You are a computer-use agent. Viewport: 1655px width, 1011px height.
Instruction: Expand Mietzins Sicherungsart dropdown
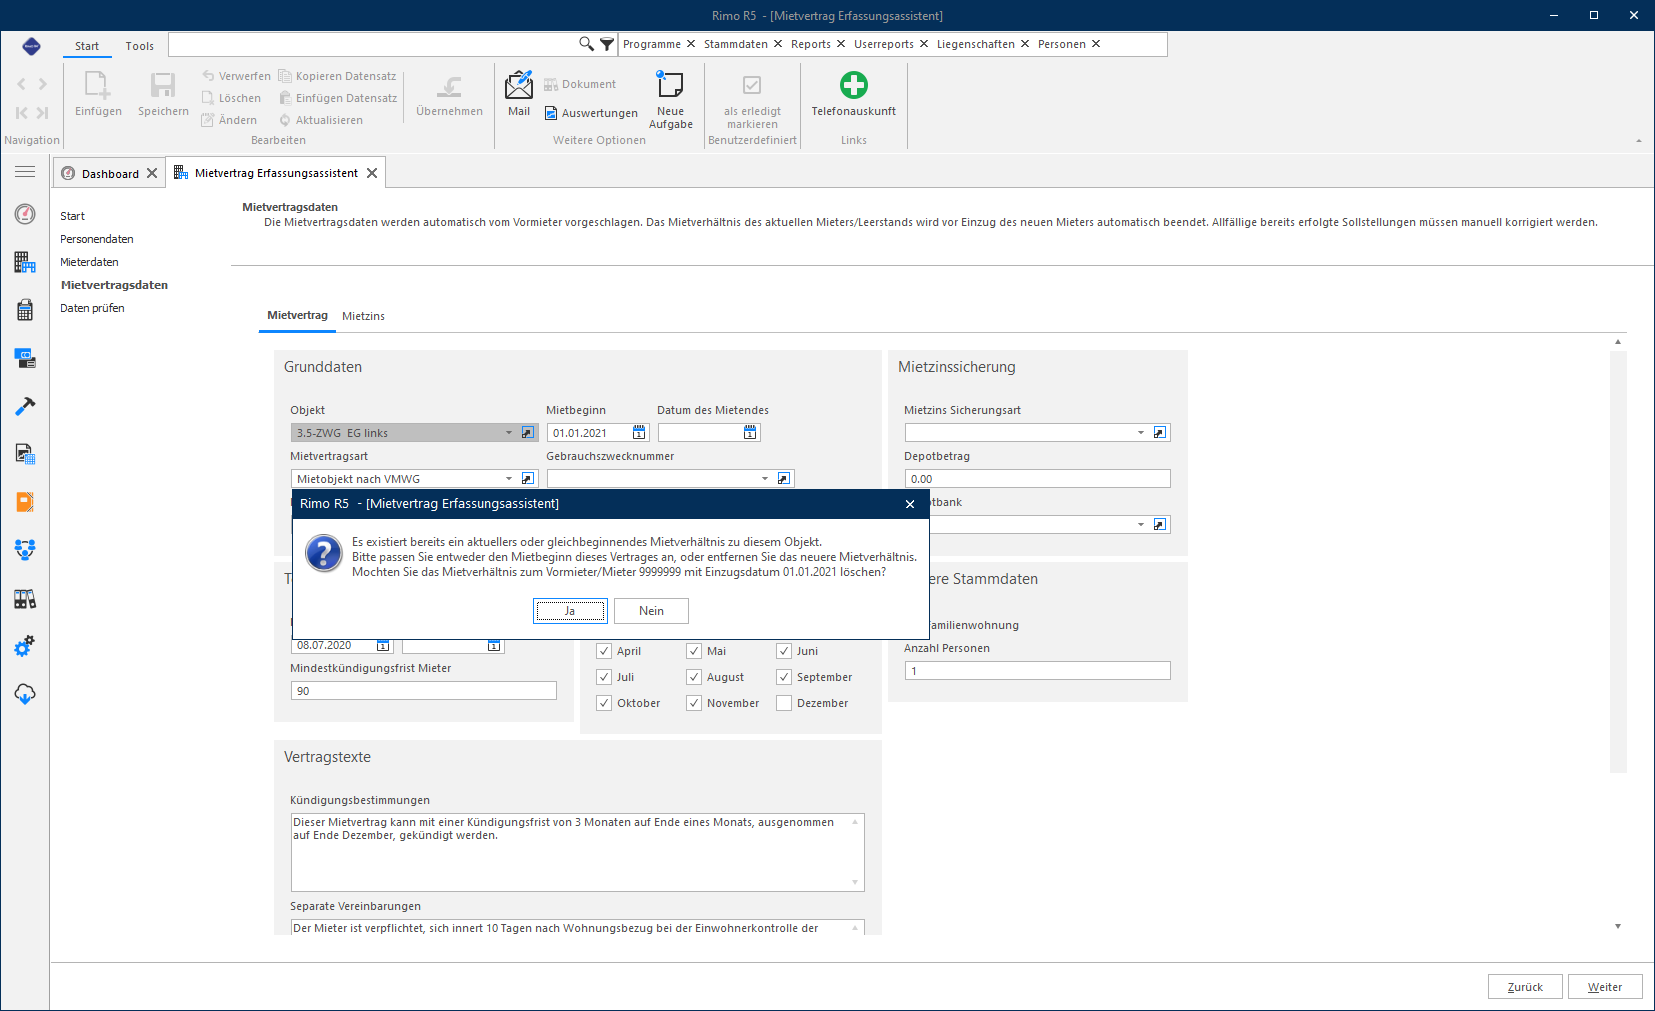(x=1141, y=433)
